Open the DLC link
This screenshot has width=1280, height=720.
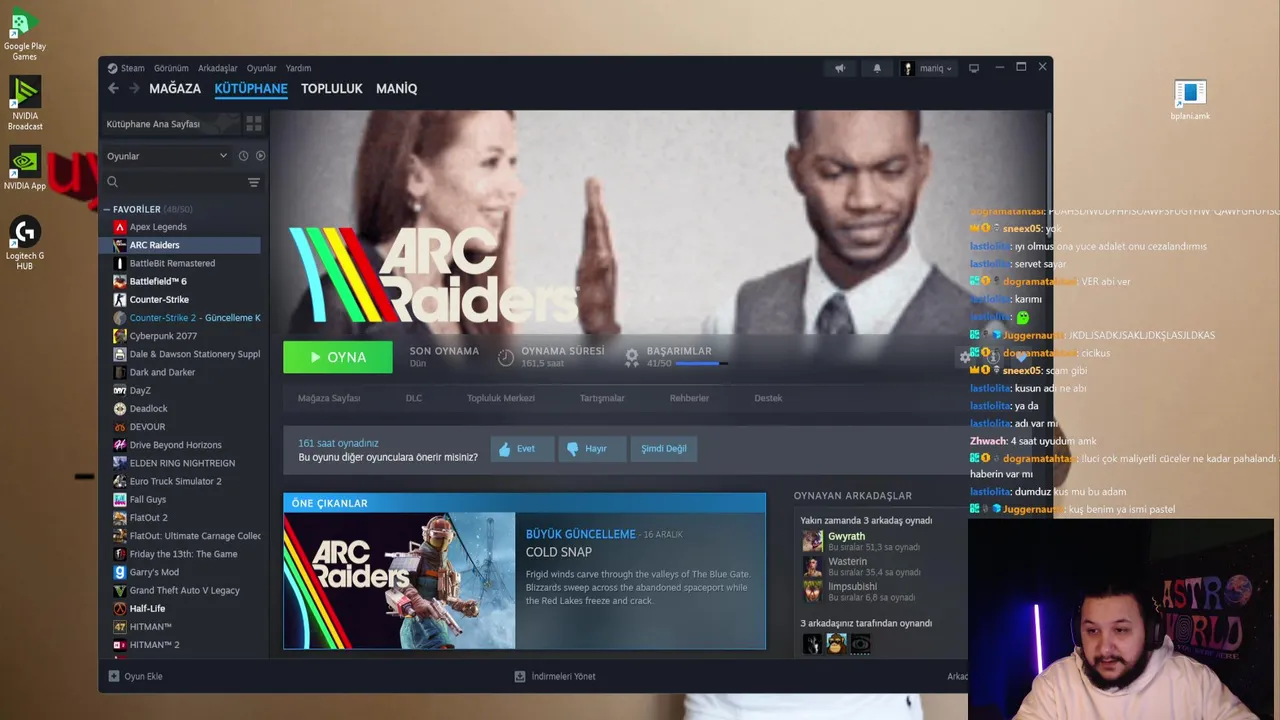coord(414,398)
